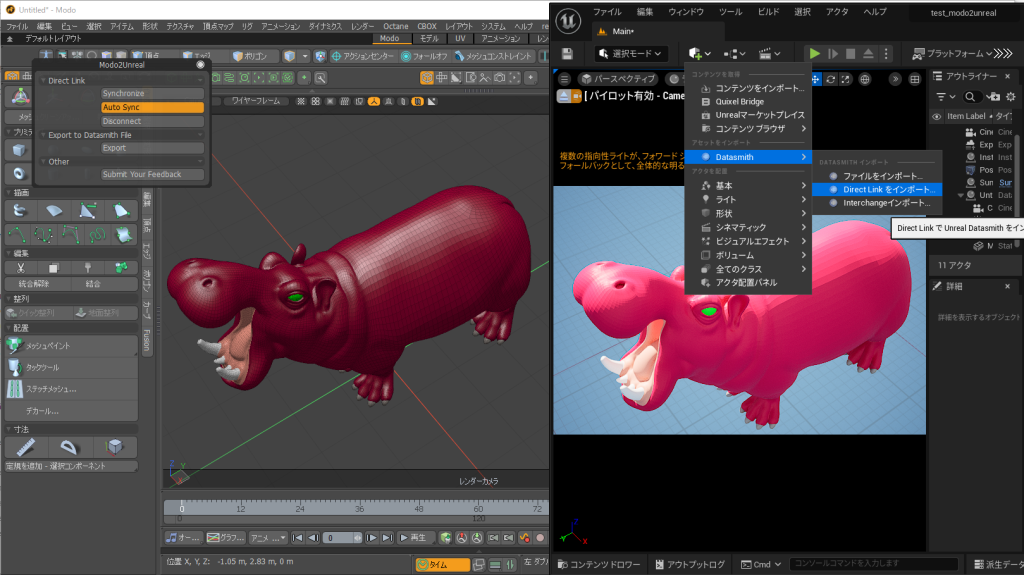Open the viewport options hamburger menu
Image resolution: width=1024 pixels, height=575 pixels.
[x=564, y=78]
